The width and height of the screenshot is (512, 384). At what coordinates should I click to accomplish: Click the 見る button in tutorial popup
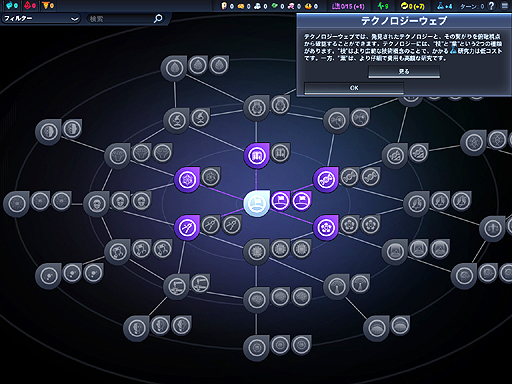(404, 71)
